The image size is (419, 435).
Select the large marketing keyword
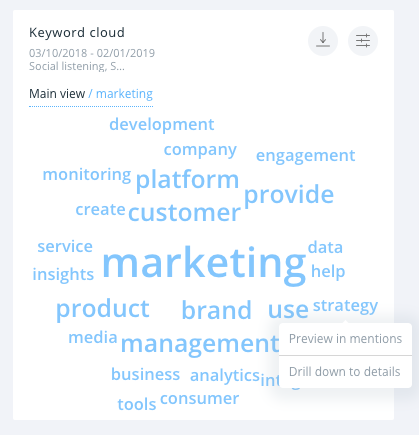[204, 265]
